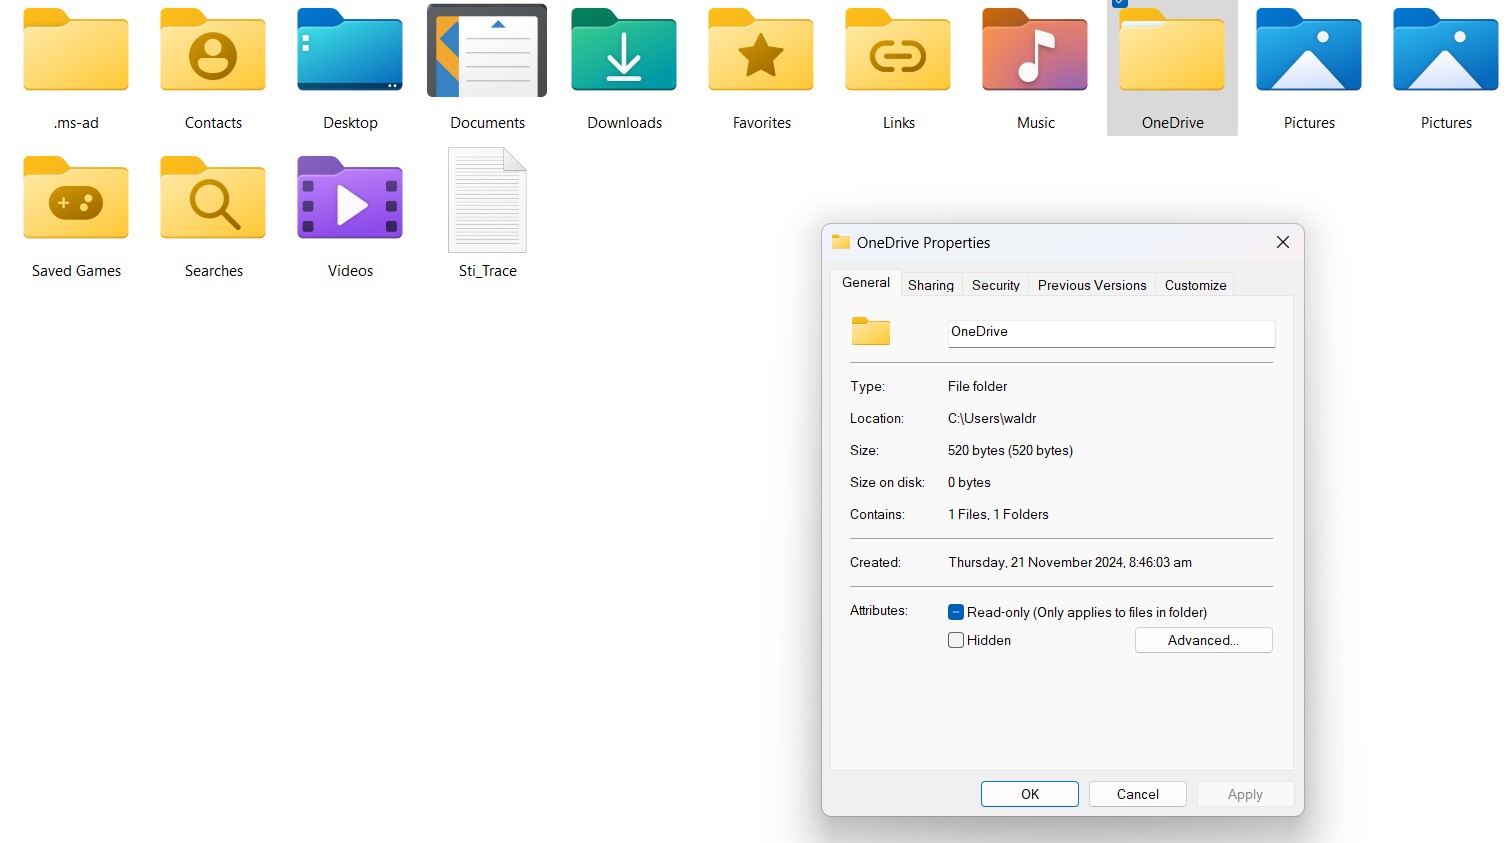This screenshot has height=843, width=1507.
Task: Click the Apply button
Action: click(1245, 794)
